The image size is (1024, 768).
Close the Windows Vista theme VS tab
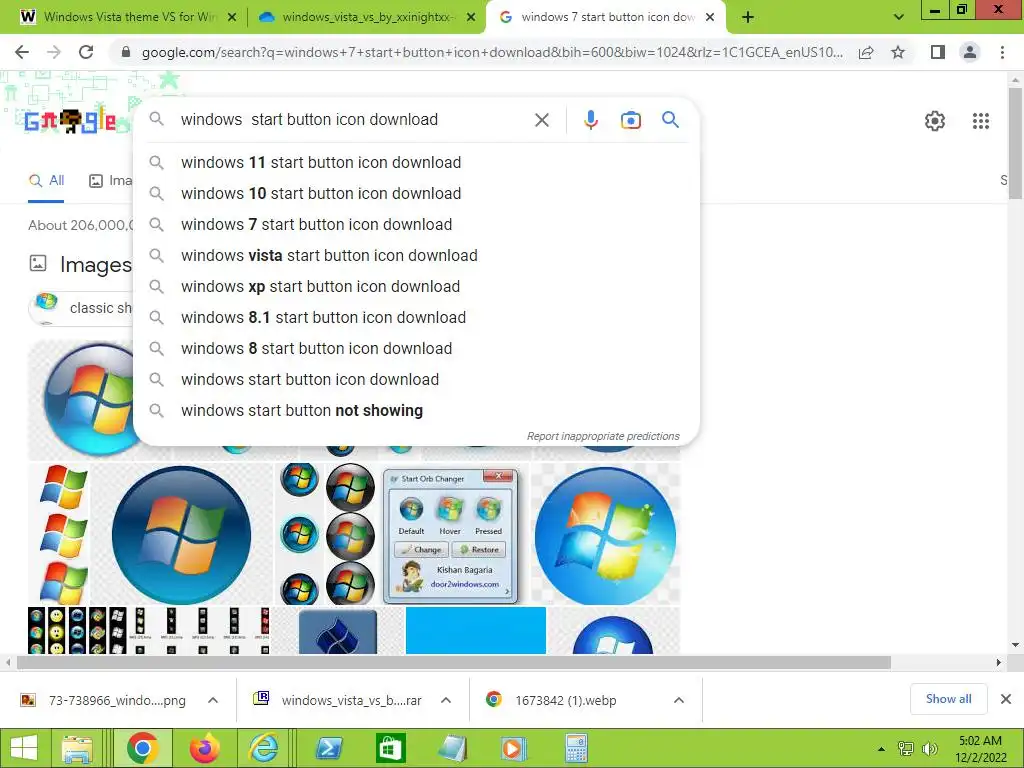[232, 18]
